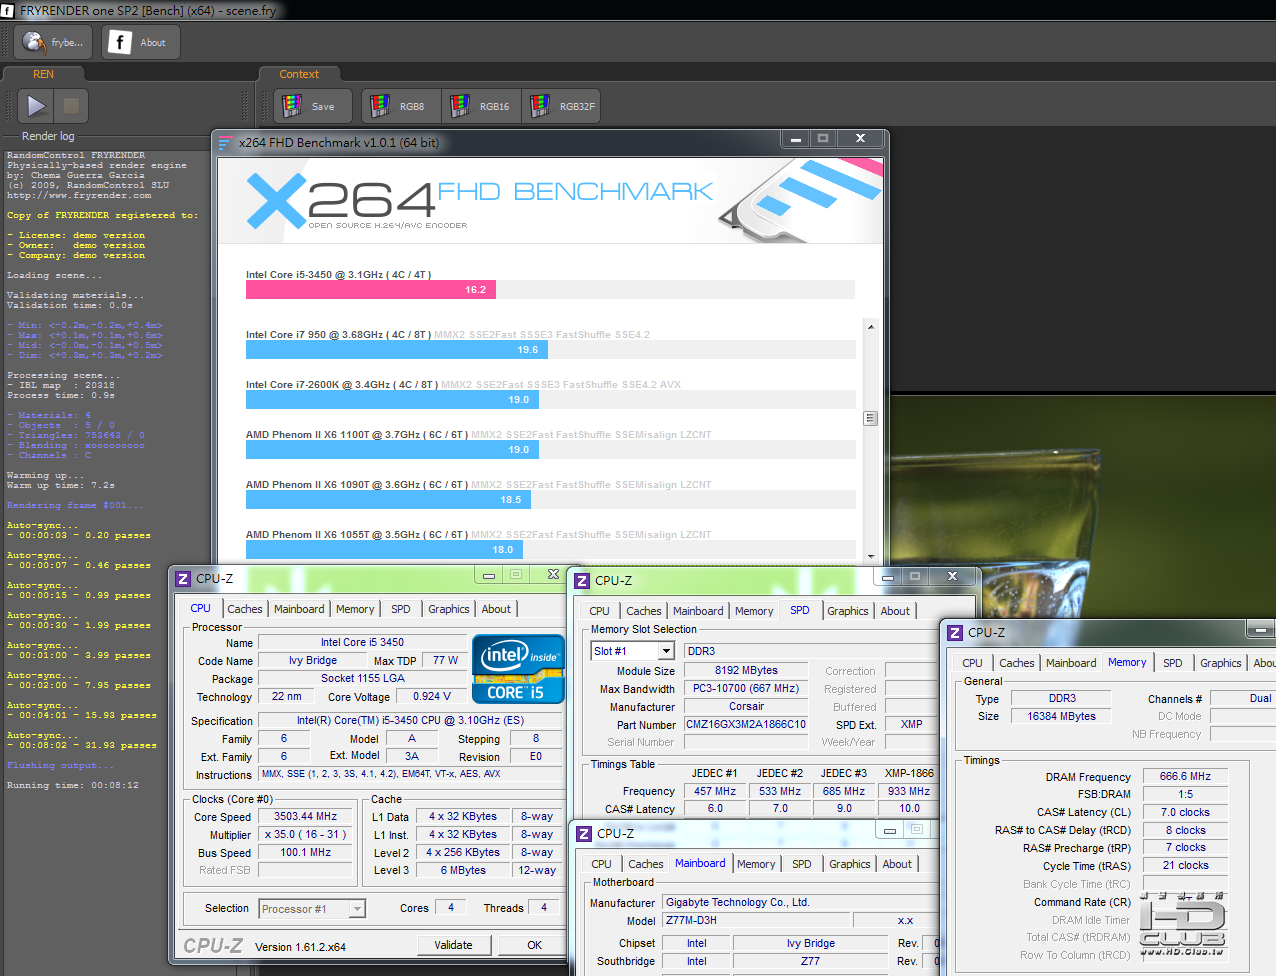Switch to the Context tab

[299, 74]
